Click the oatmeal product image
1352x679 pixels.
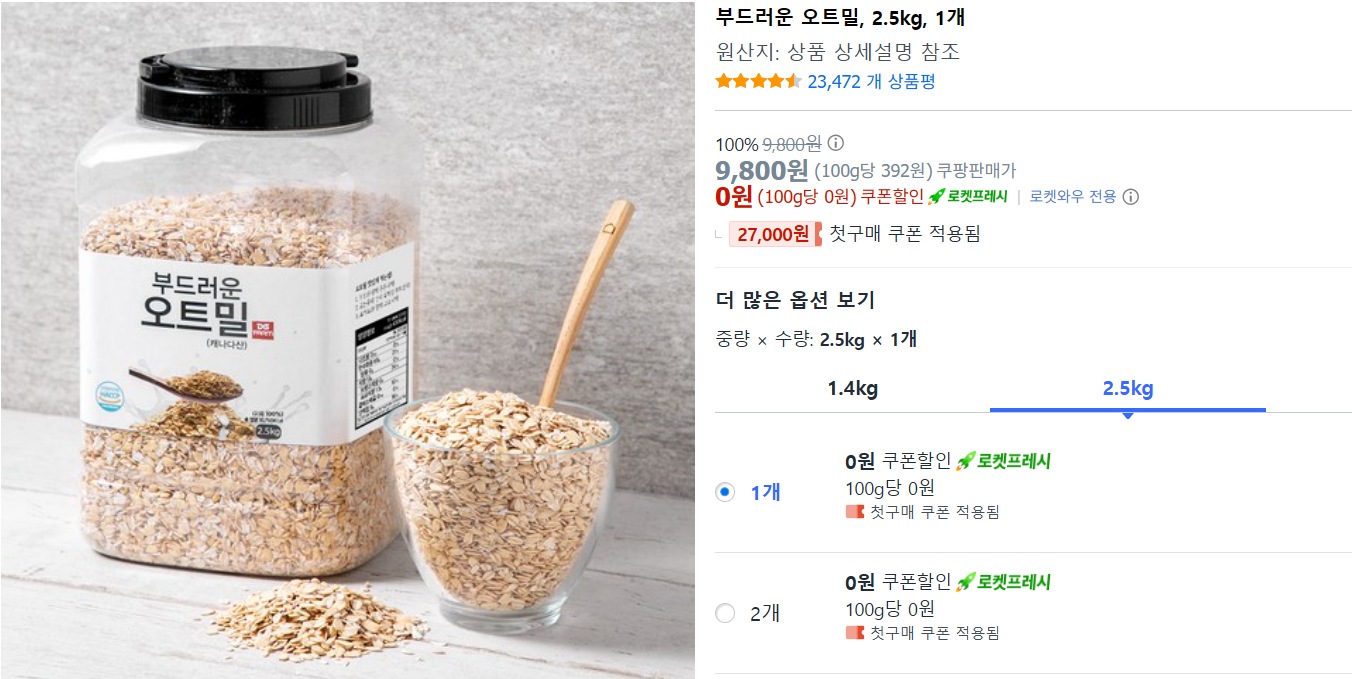click(347, 340)
